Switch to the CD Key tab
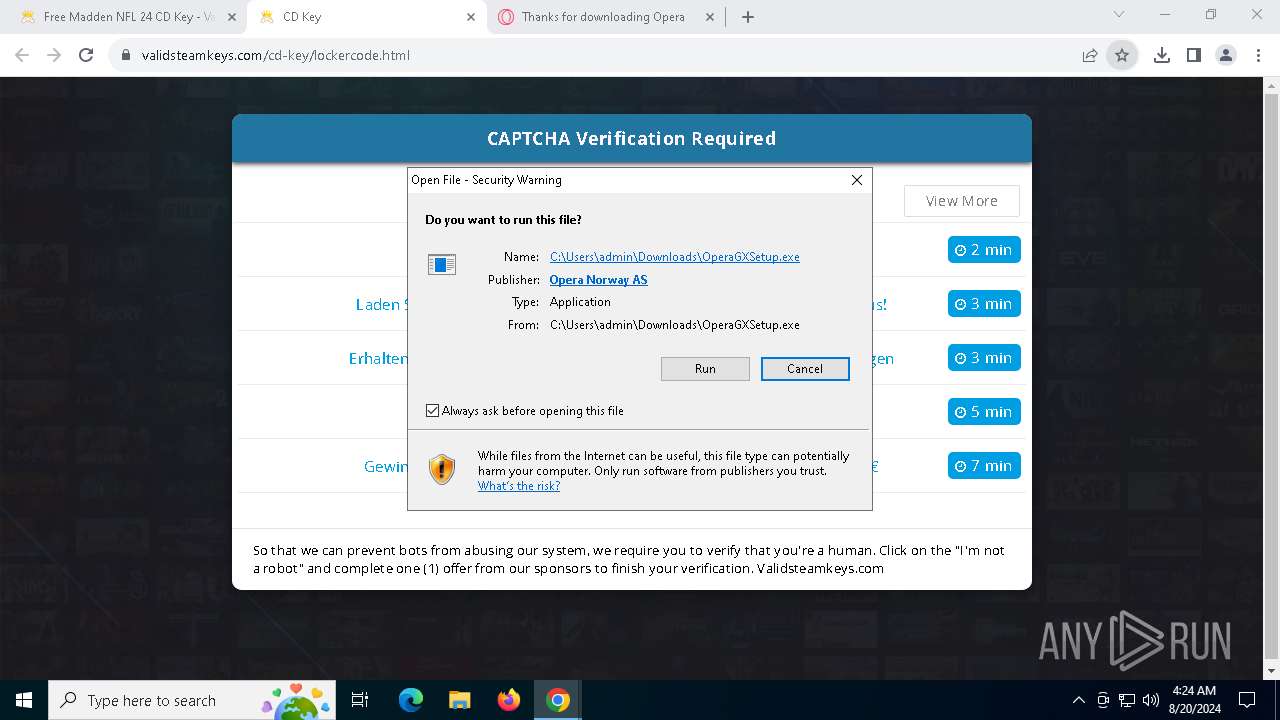 (x=365, y=17)
